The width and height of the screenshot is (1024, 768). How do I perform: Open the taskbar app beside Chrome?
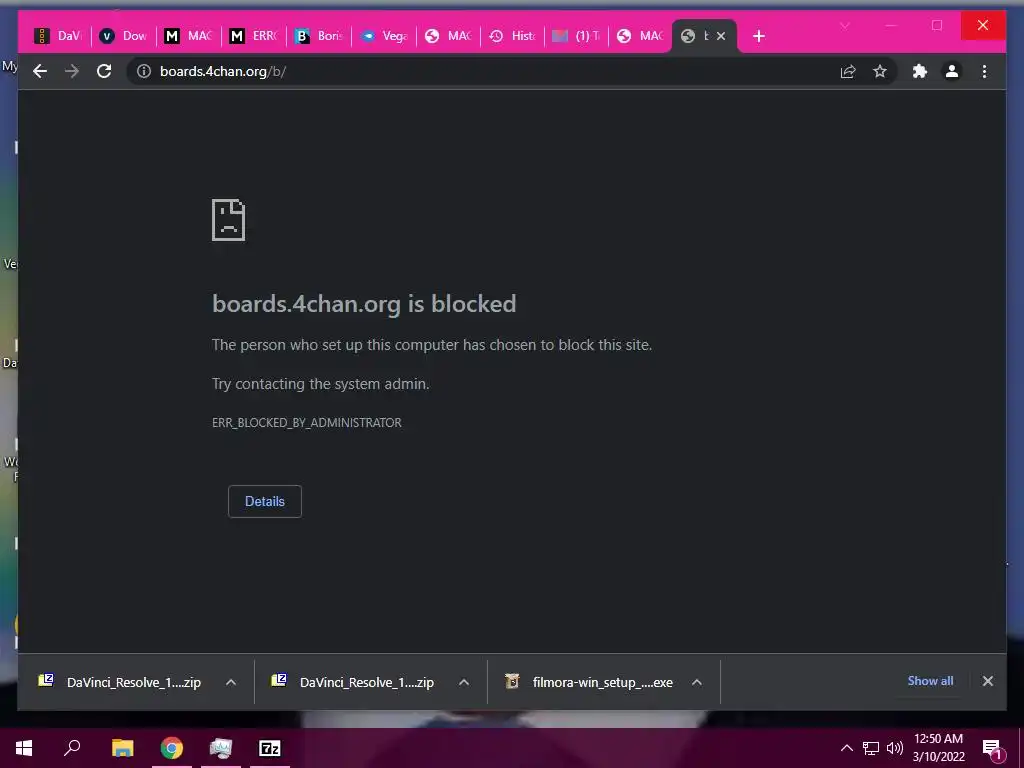pos(221,748)
